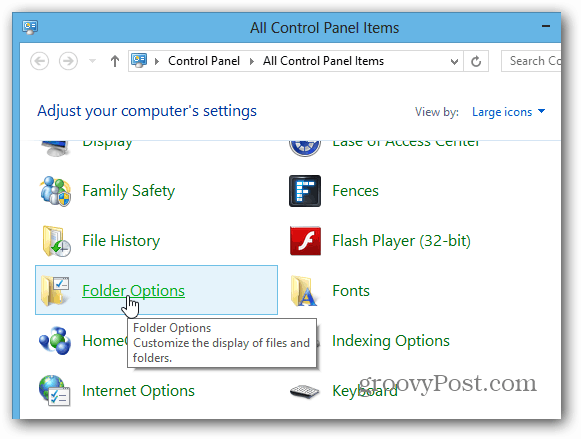Open the Keyboard icon
The height and width of the screenshot is (439, 581).
305,391
